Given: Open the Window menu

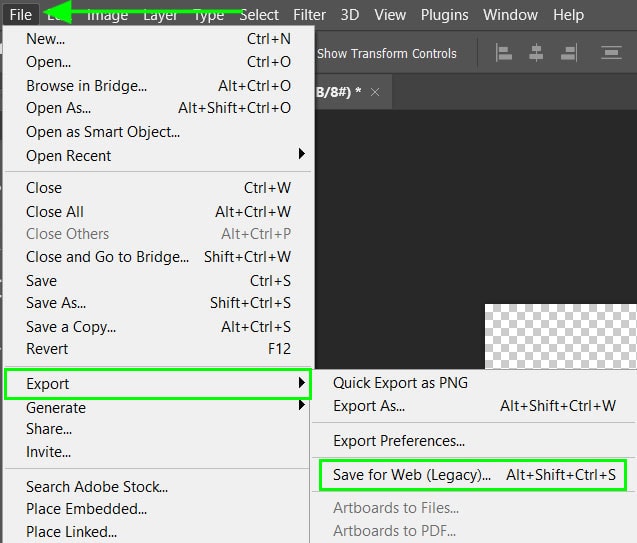Looking at the screenshot, I should click(510, 15).
